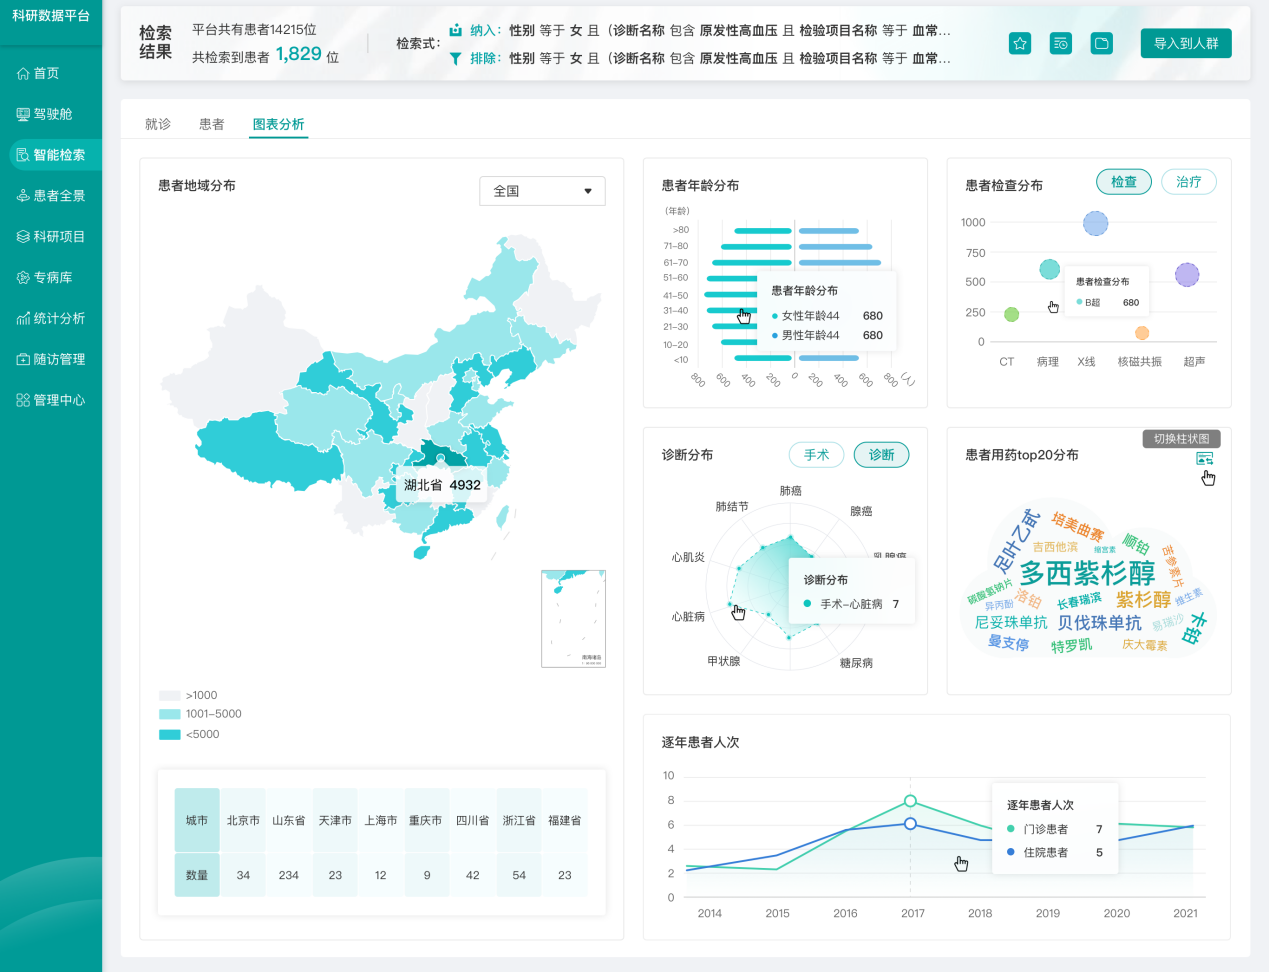This screenshot has height=973, width=1269.
Task: Switch to the 患者 tab
Action: tap(212, 124)
